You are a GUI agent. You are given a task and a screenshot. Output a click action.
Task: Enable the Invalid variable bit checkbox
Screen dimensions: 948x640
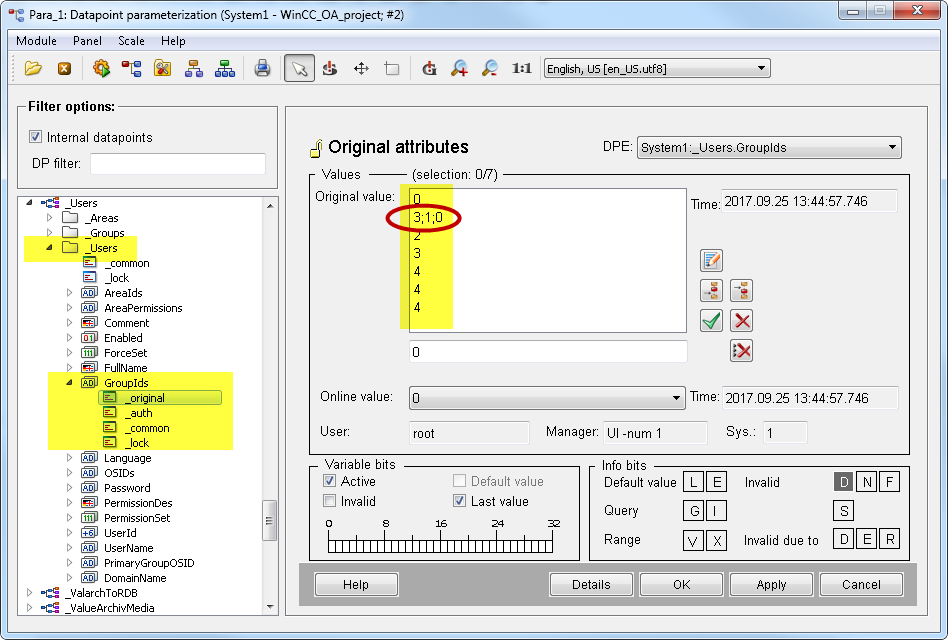tap(330, 501)
